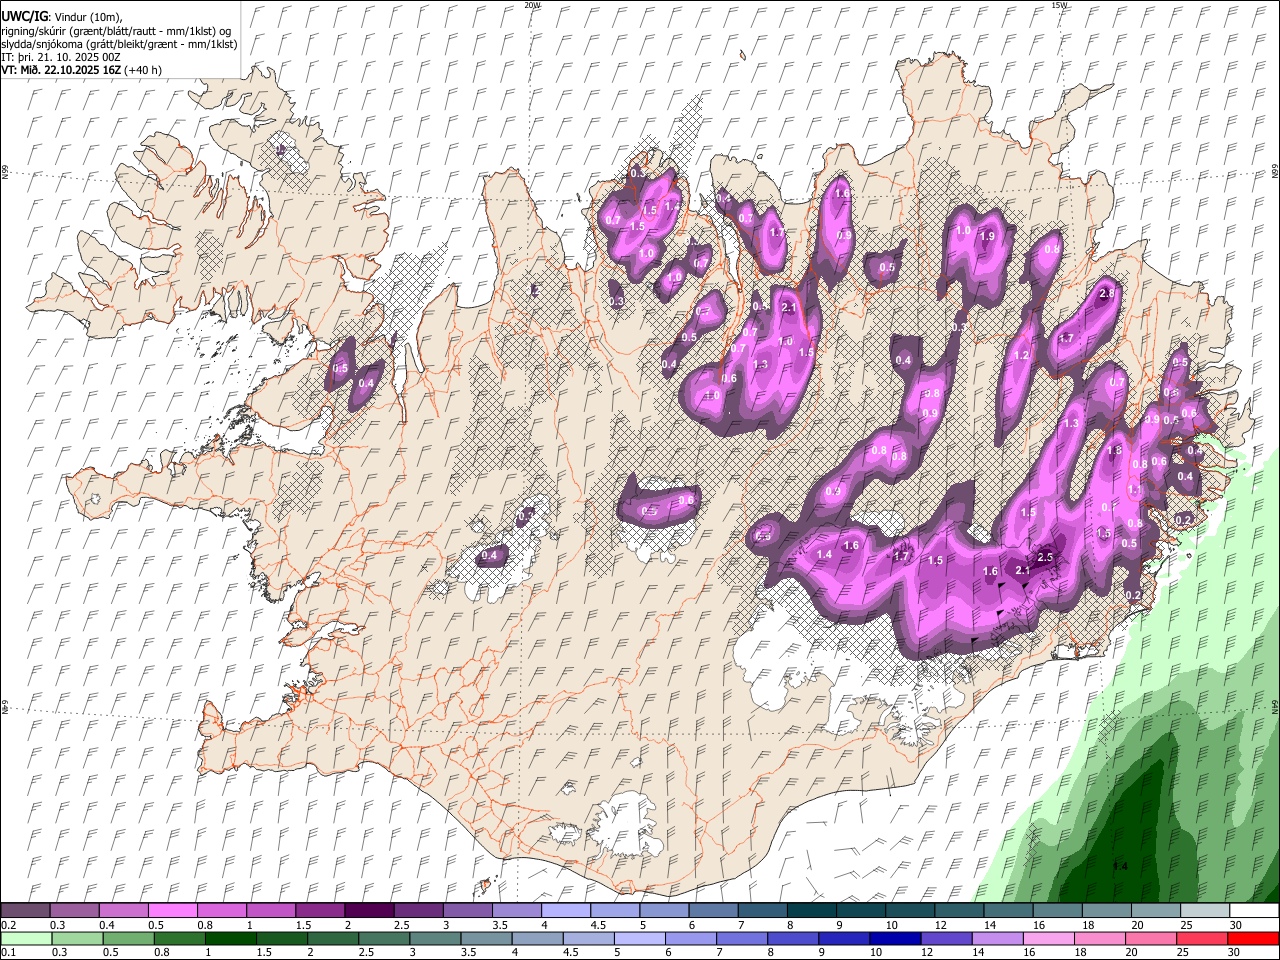Select the royal blue swatch between 9 and 10
This screenshot has width=1280, height=960.
pyautogui.click(x=844, y=939)
